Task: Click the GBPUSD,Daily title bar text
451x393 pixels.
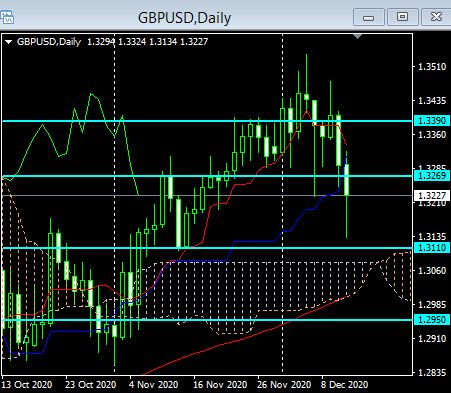Action: (x=184, y=18)
